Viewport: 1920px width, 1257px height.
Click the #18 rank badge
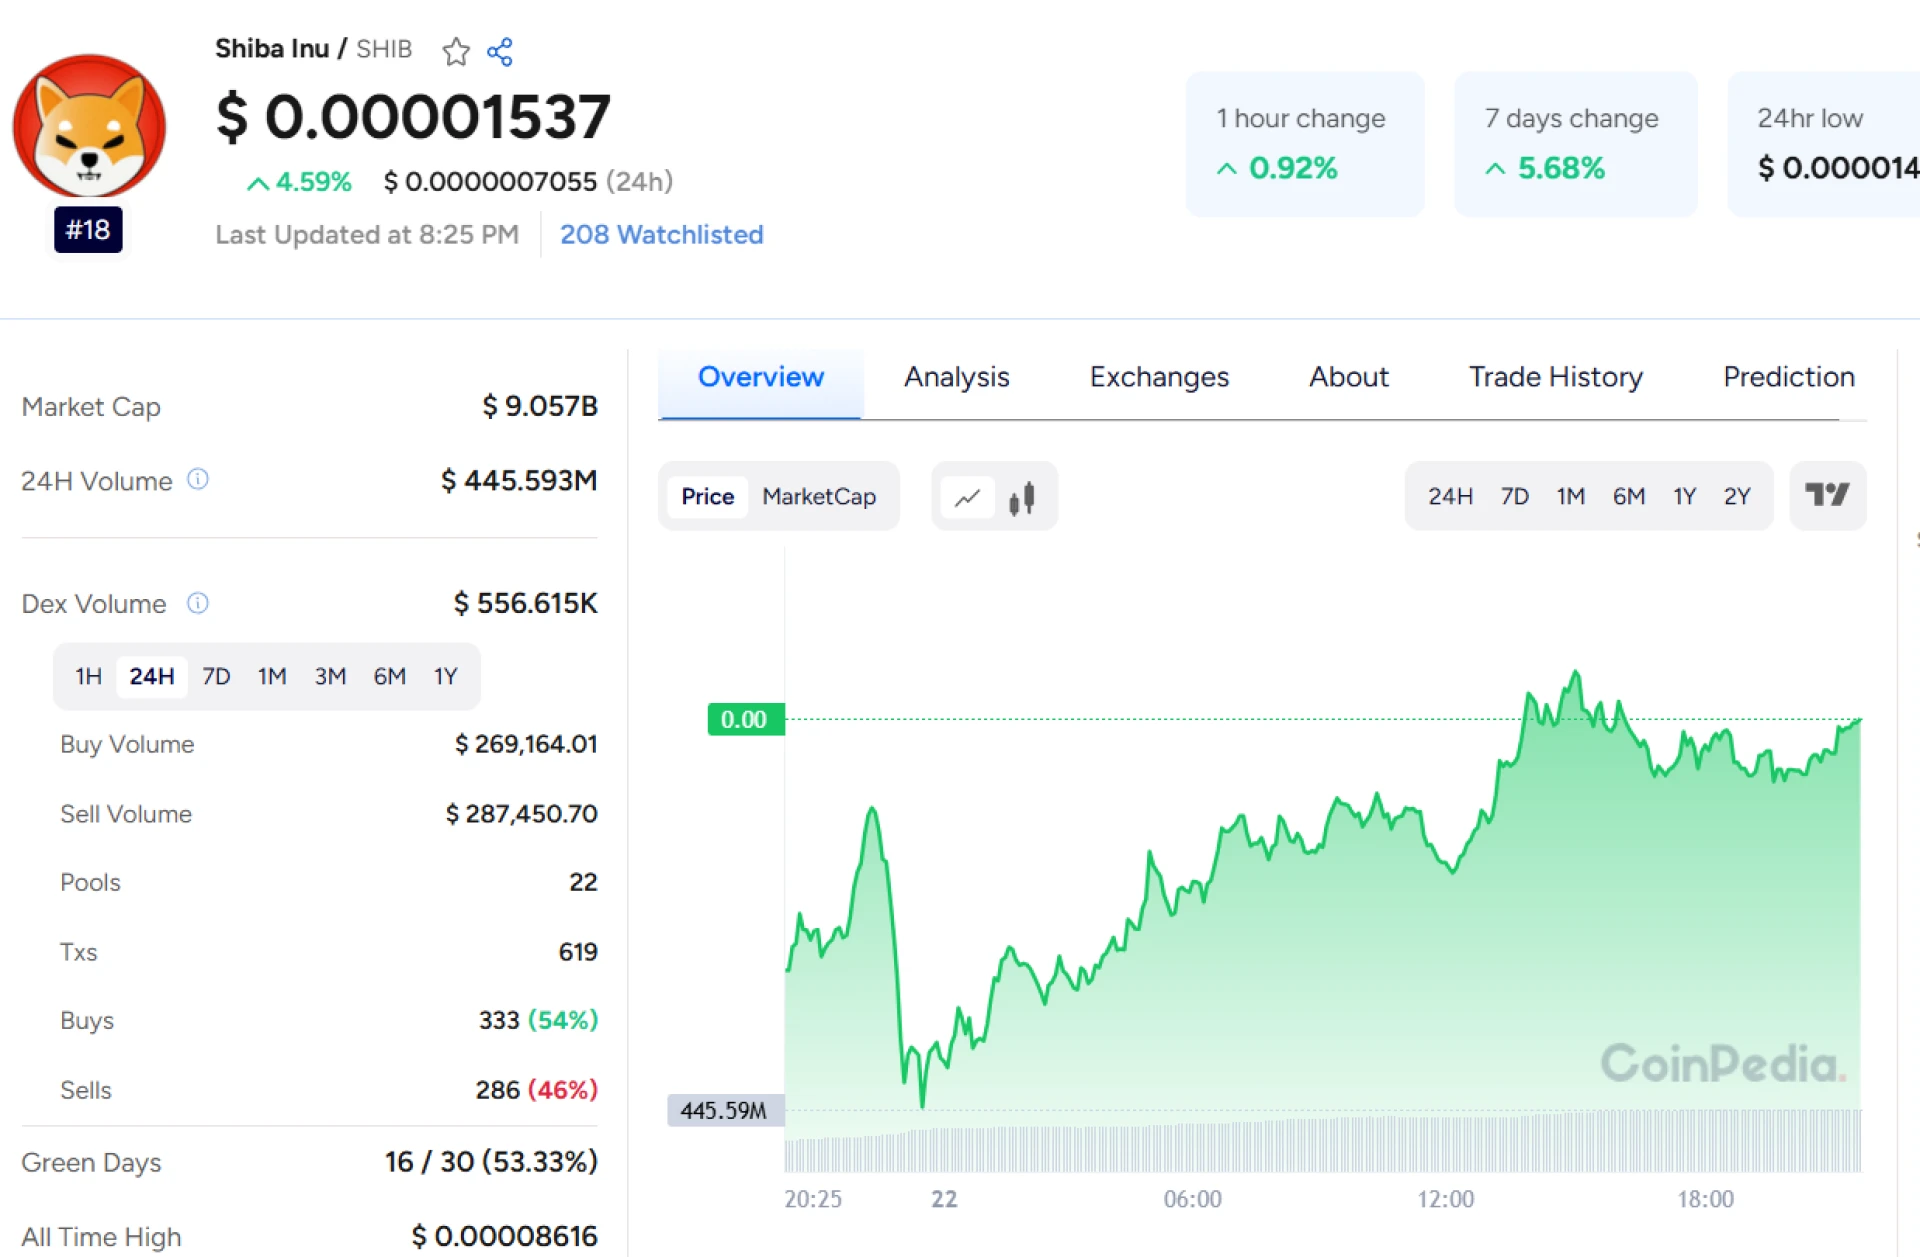(x=88, y=230)
